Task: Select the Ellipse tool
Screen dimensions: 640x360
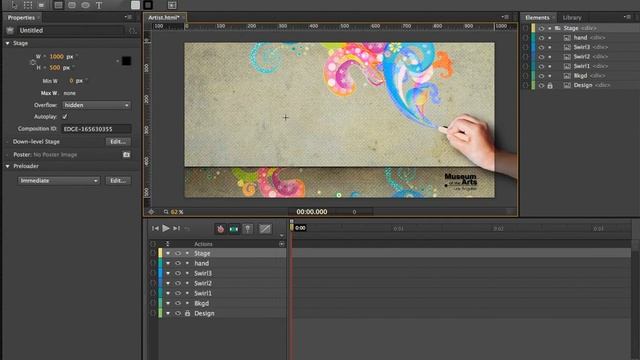Action: (85, 5)
